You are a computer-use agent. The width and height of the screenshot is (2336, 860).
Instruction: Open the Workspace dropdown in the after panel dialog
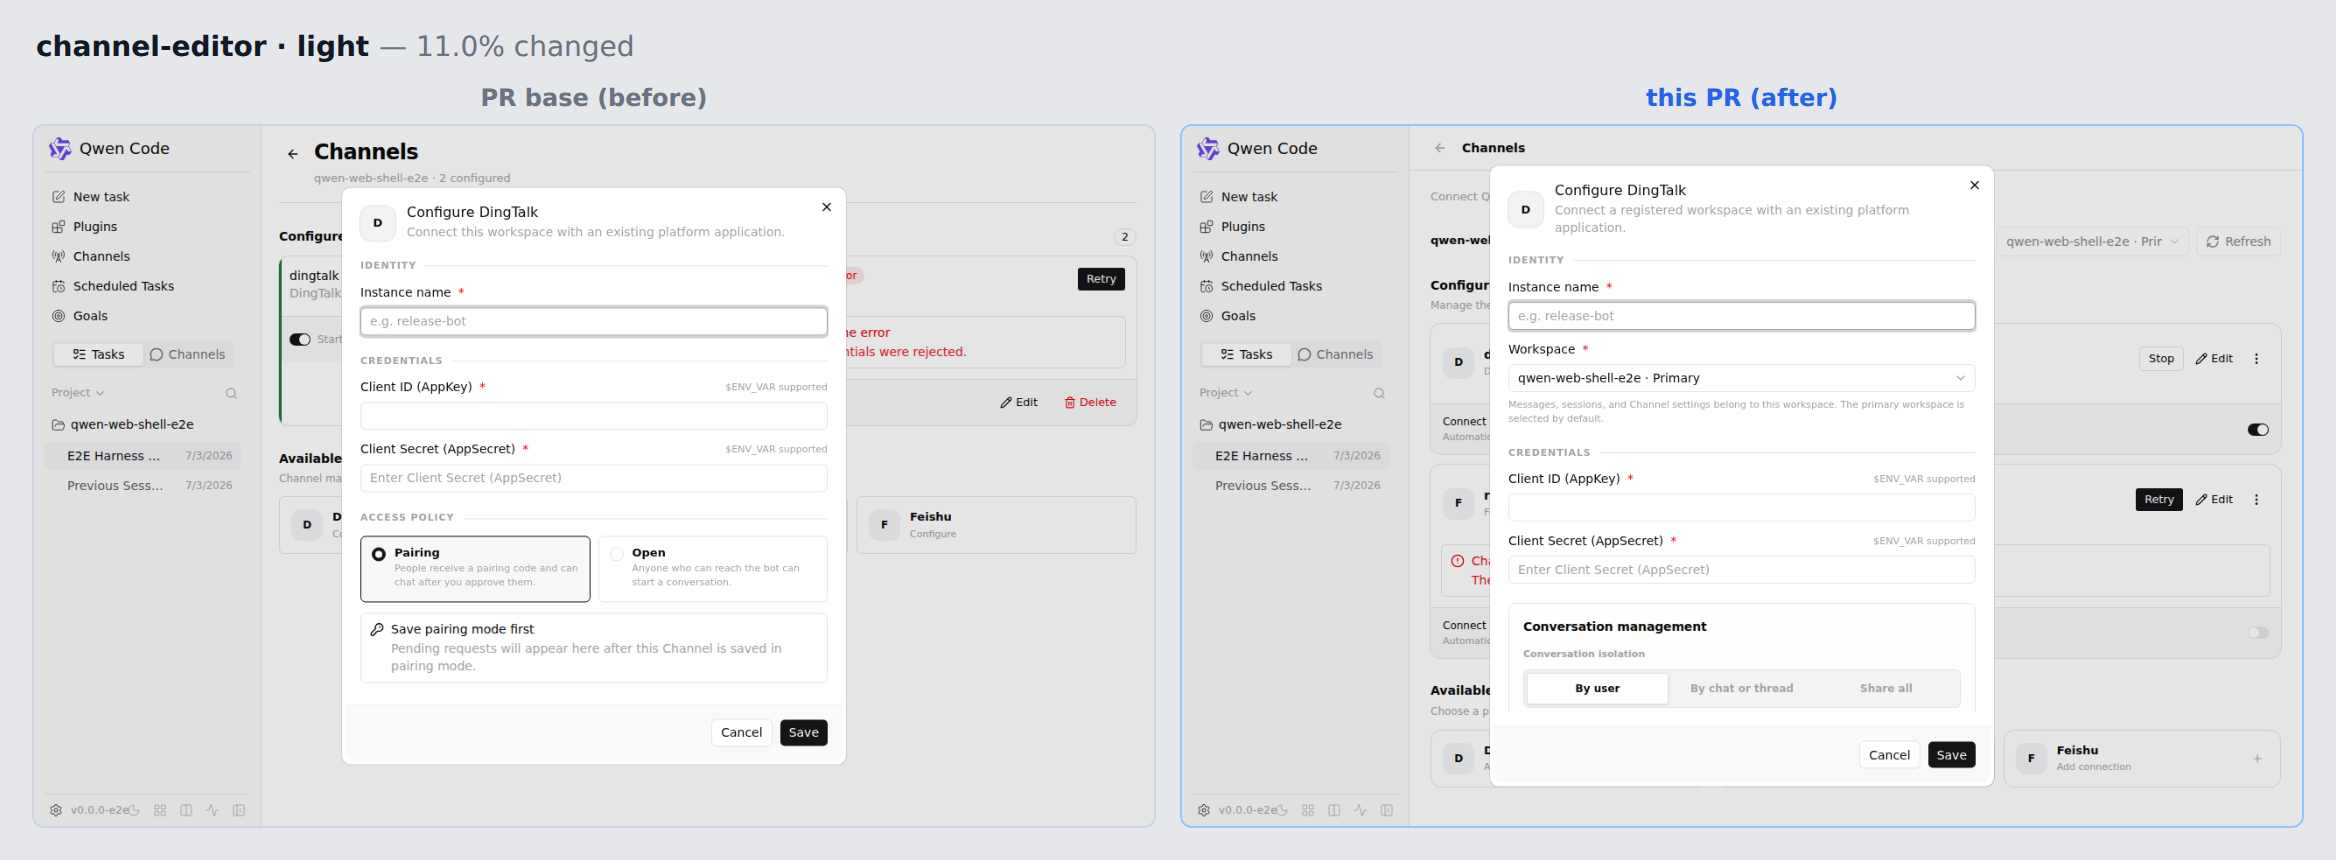tap(1742, 378)
